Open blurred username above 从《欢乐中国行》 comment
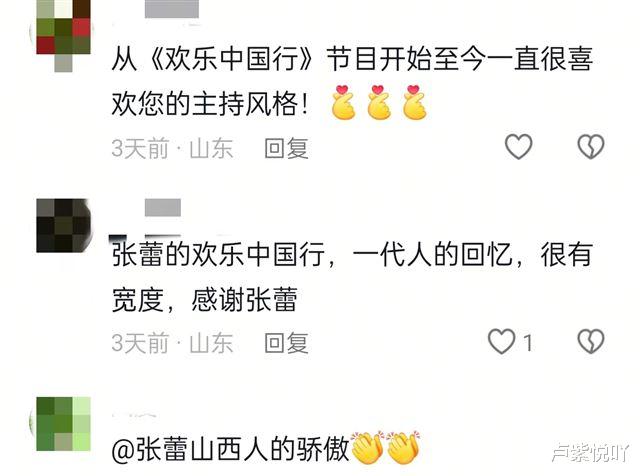The height and width of the screenshot is (476, 640). point(172,9)
